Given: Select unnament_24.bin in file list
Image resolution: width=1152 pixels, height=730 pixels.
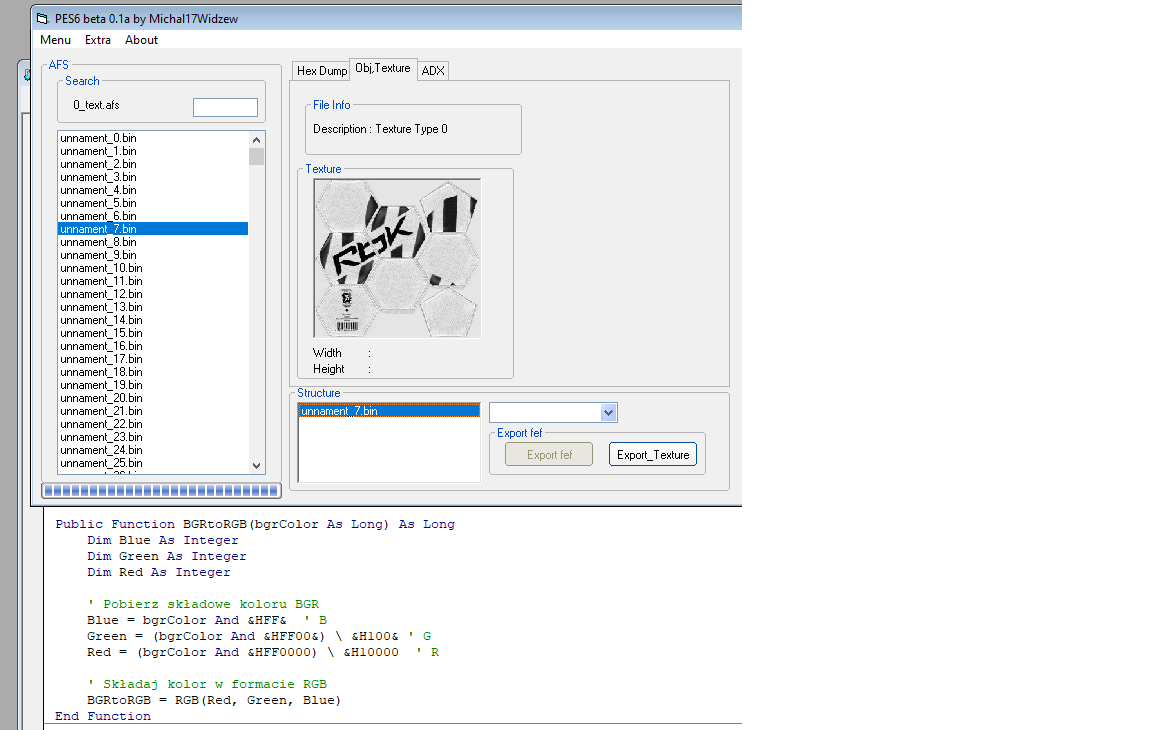Looking at the screenshot, I should 153,450.
